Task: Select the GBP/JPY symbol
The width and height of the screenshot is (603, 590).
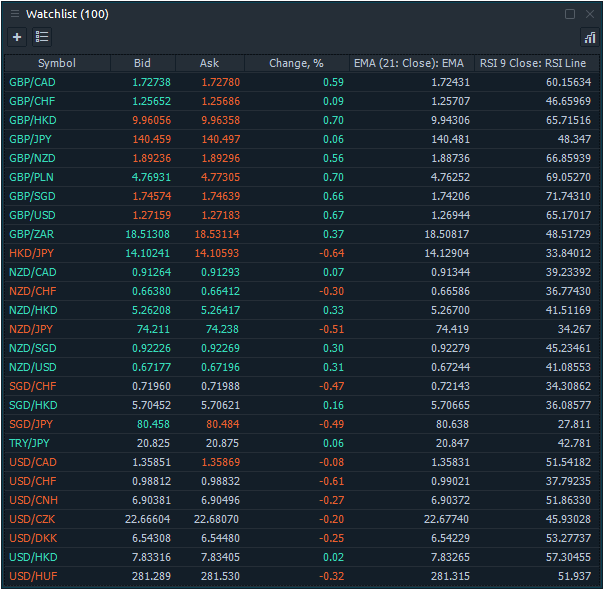Action: pos(31,139)
